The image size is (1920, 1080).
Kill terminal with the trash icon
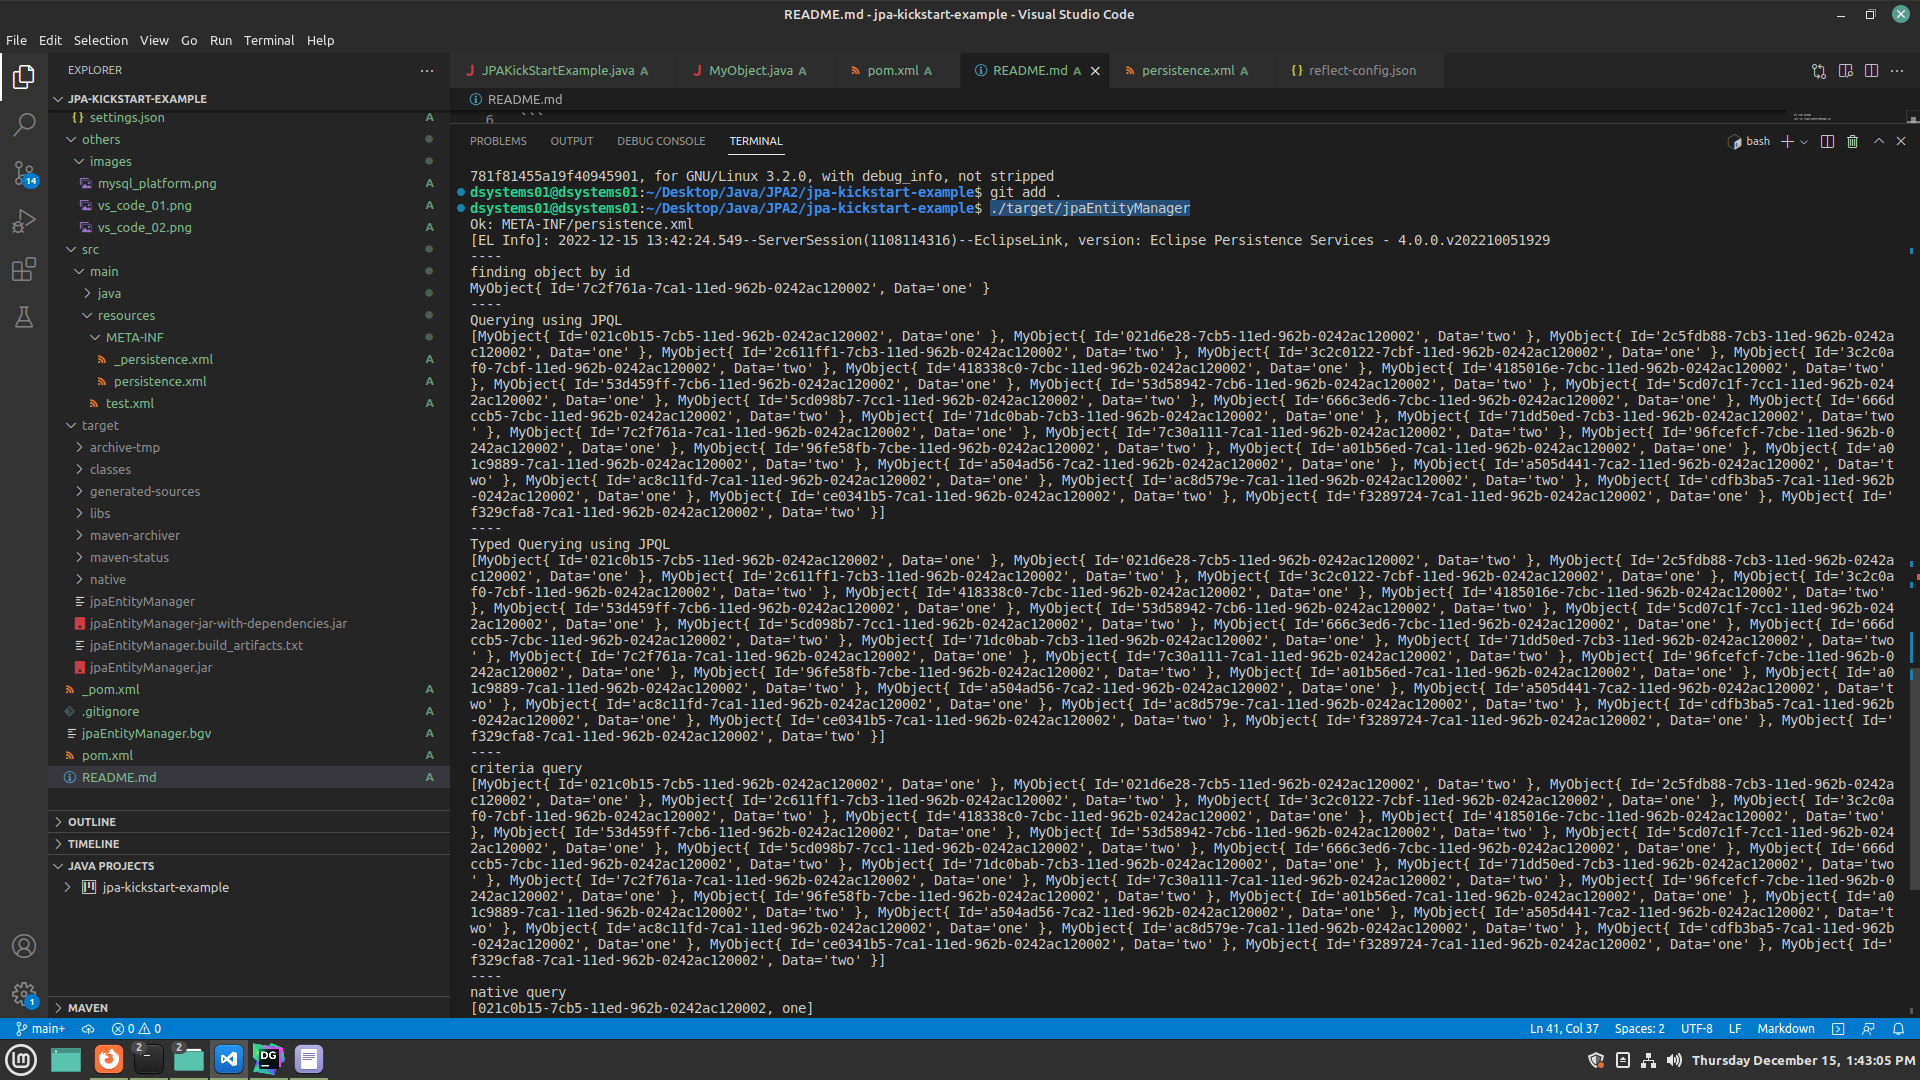pos(1852,142)
